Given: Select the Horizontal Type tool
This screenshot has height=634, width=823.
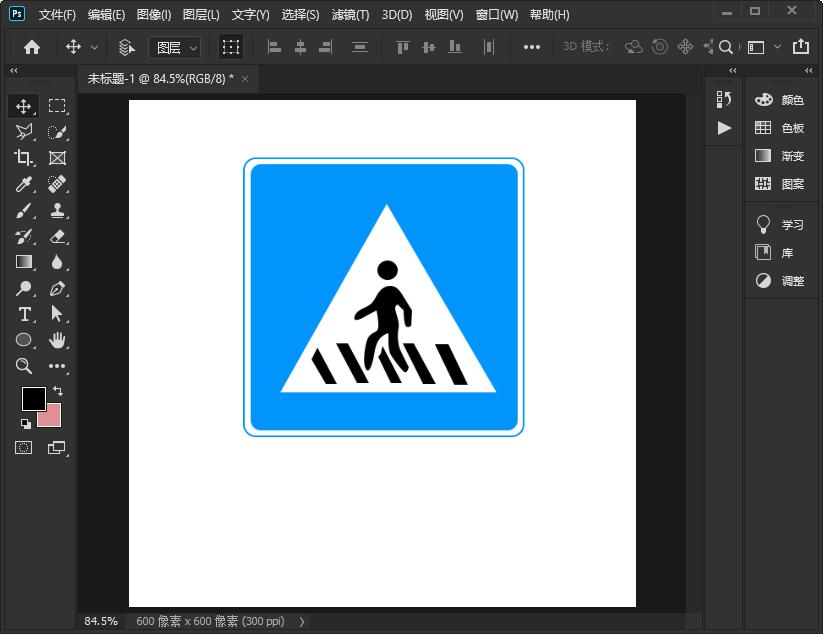Looking at the screenshot, I should point(24,314).
